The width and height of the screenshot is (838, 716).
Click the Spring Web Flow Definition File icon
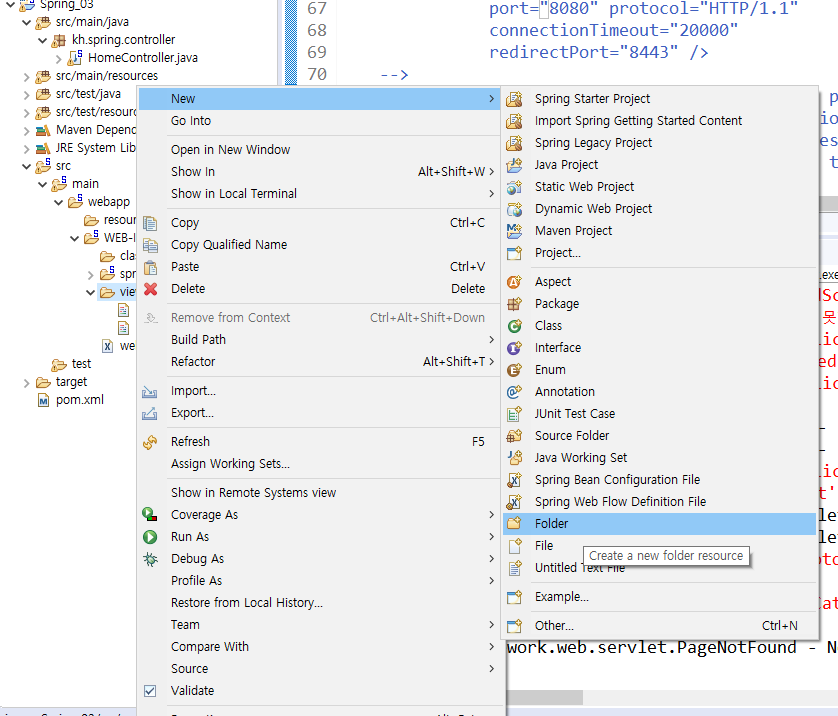click(514, 502)
